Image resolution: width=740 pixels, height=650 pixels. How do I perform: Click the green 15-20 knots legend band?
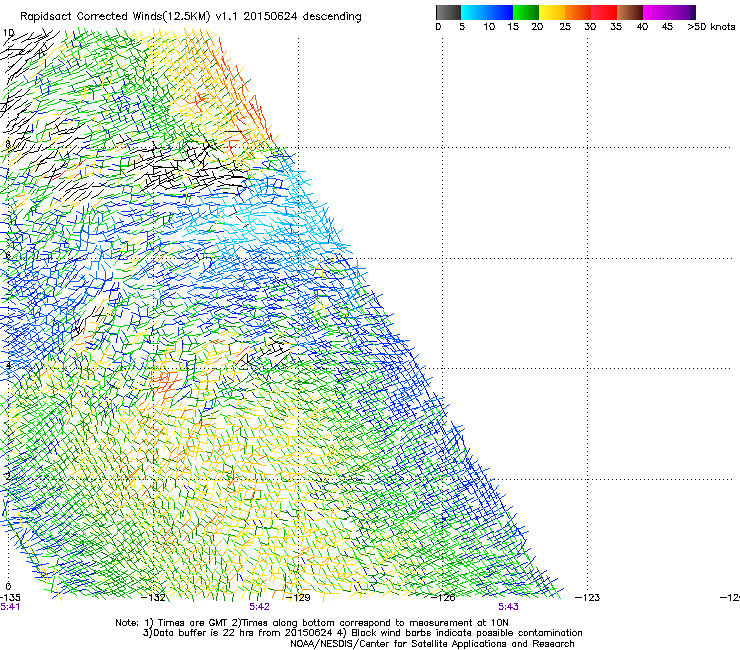coord(526,12)
